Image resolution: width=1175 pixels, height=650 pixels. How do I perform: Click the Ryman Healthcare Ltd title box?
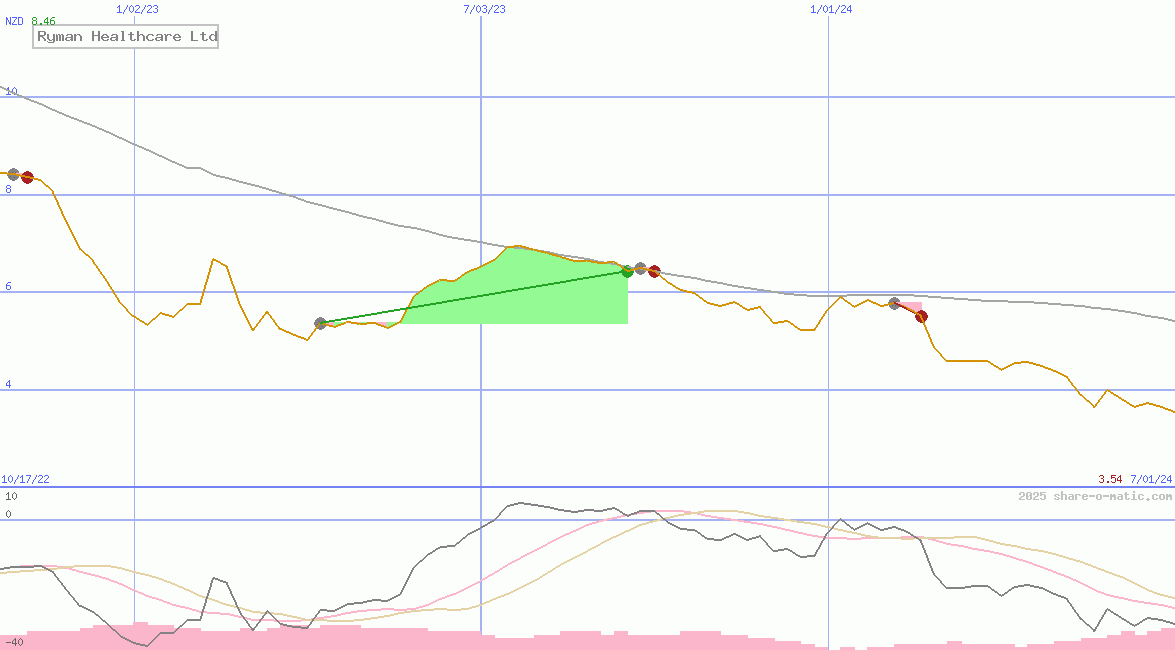tap(126, 37)
